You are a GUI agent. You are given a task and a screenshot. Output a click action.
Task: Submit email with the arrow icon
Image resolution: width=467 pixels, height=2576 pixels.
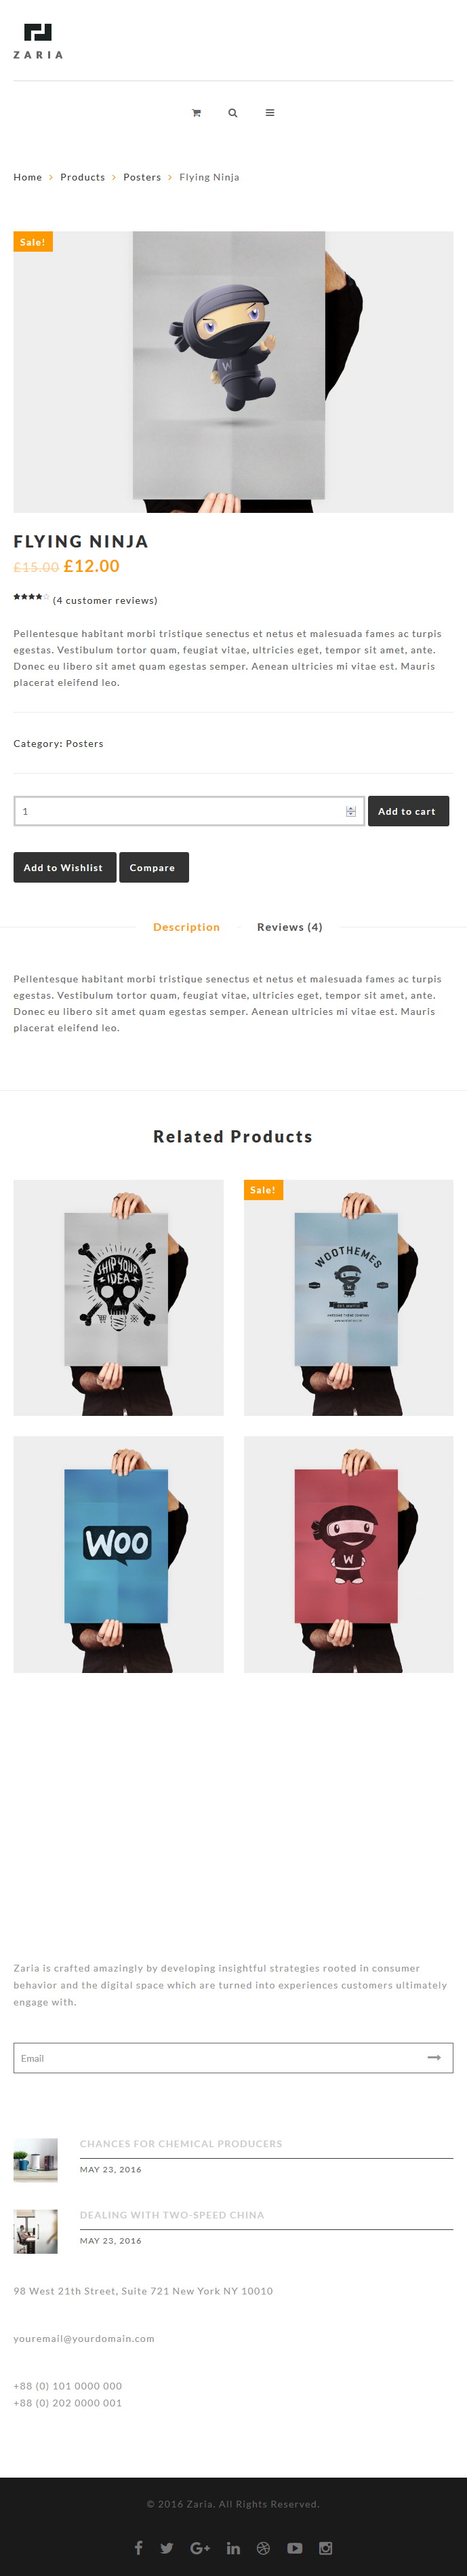[434, 2056]
